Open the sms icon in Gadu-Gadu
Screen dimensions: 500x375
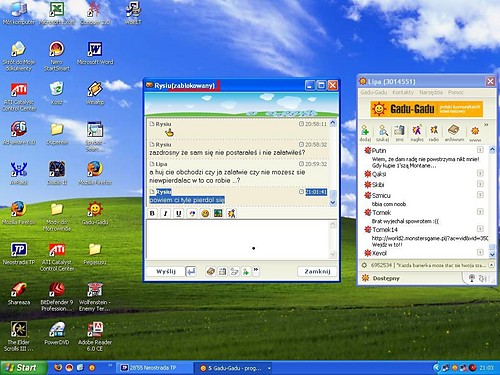click(x=399, y=133)
